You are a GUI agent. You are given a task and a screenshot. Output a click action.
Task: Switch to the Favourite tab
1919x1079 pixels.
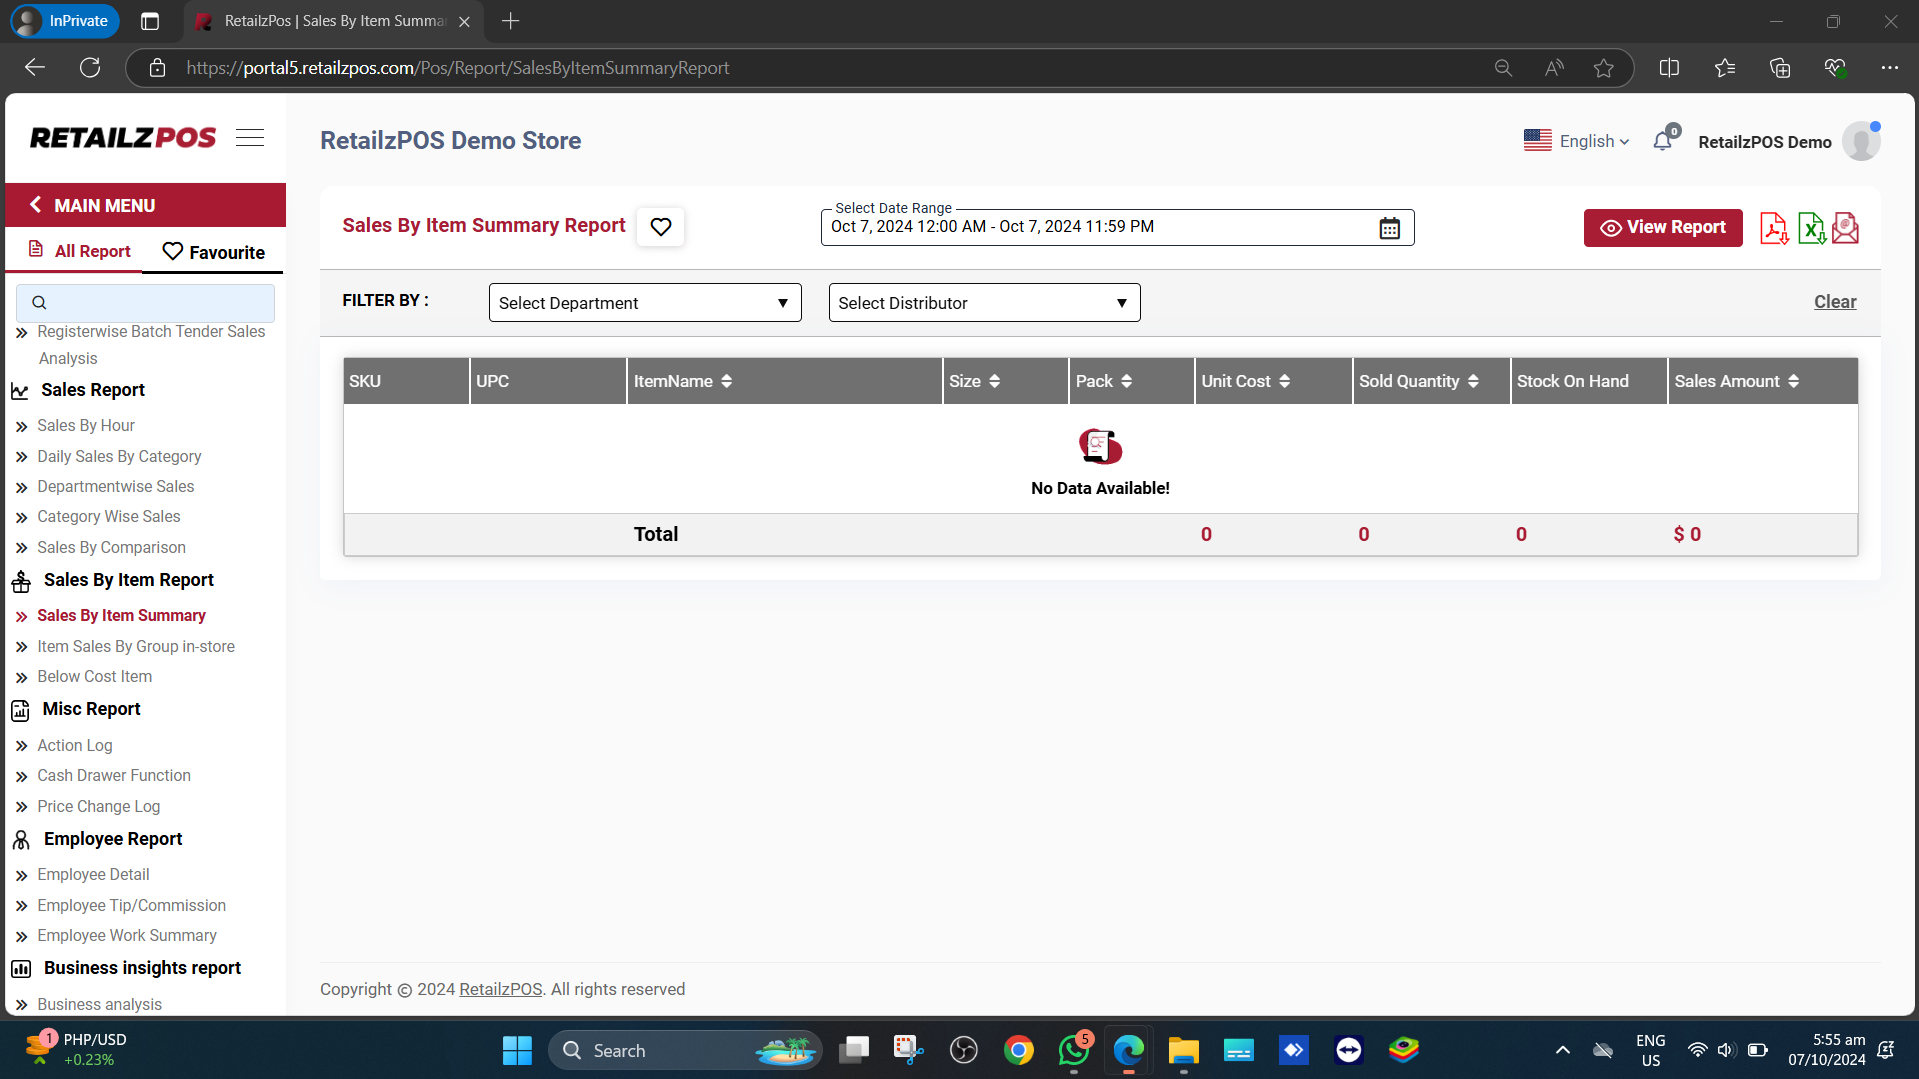[213, 252]
